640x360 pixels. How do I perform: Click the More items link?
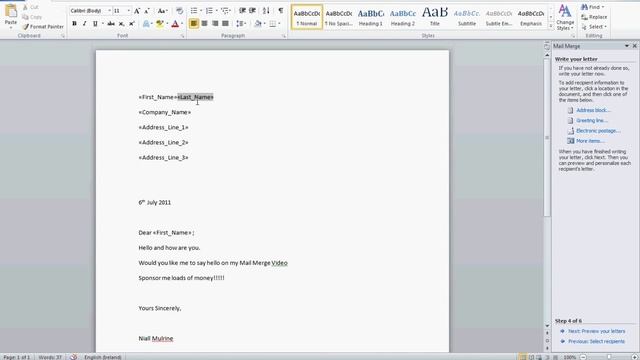click(590, 141)
